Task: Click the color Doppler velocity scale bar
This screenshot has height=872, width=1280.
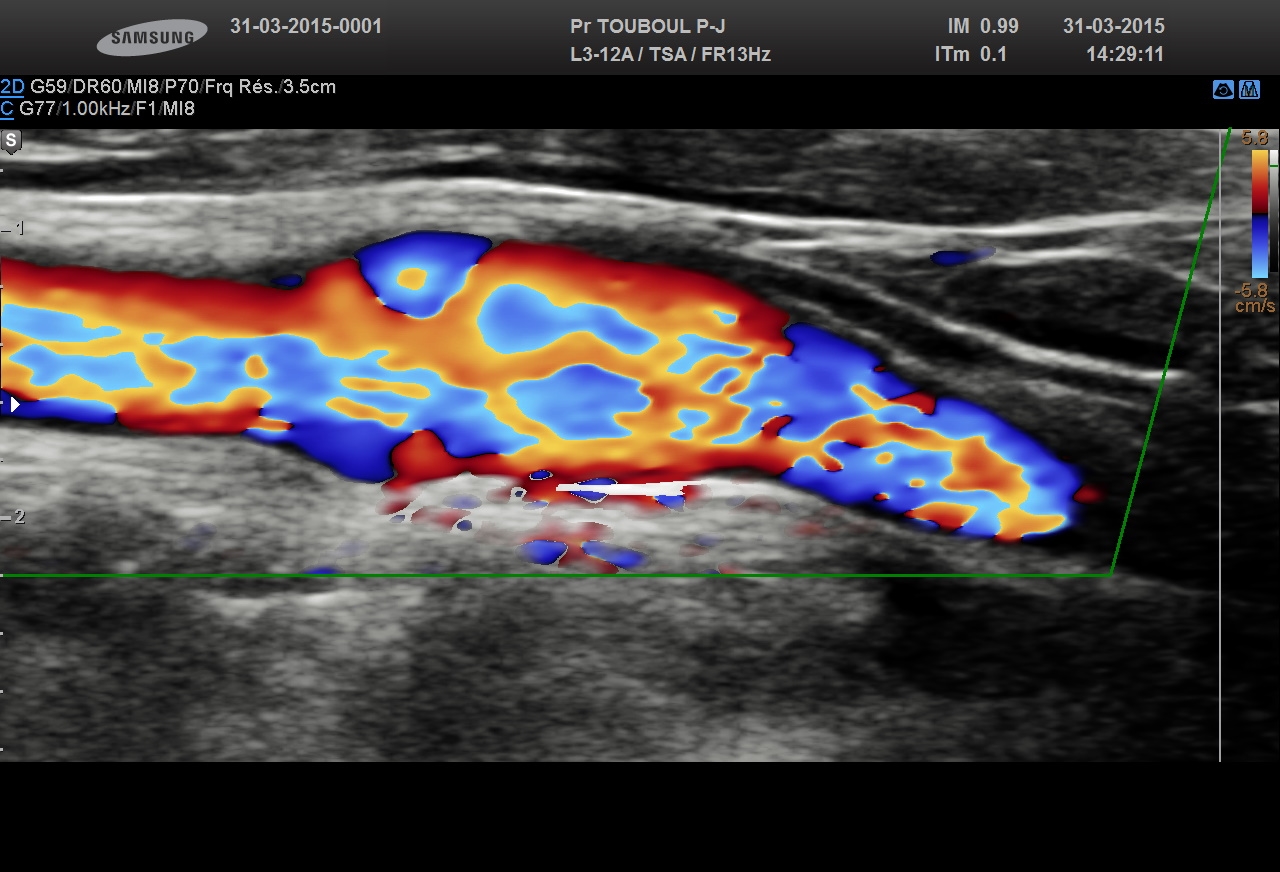Action: click(1260, 213)
